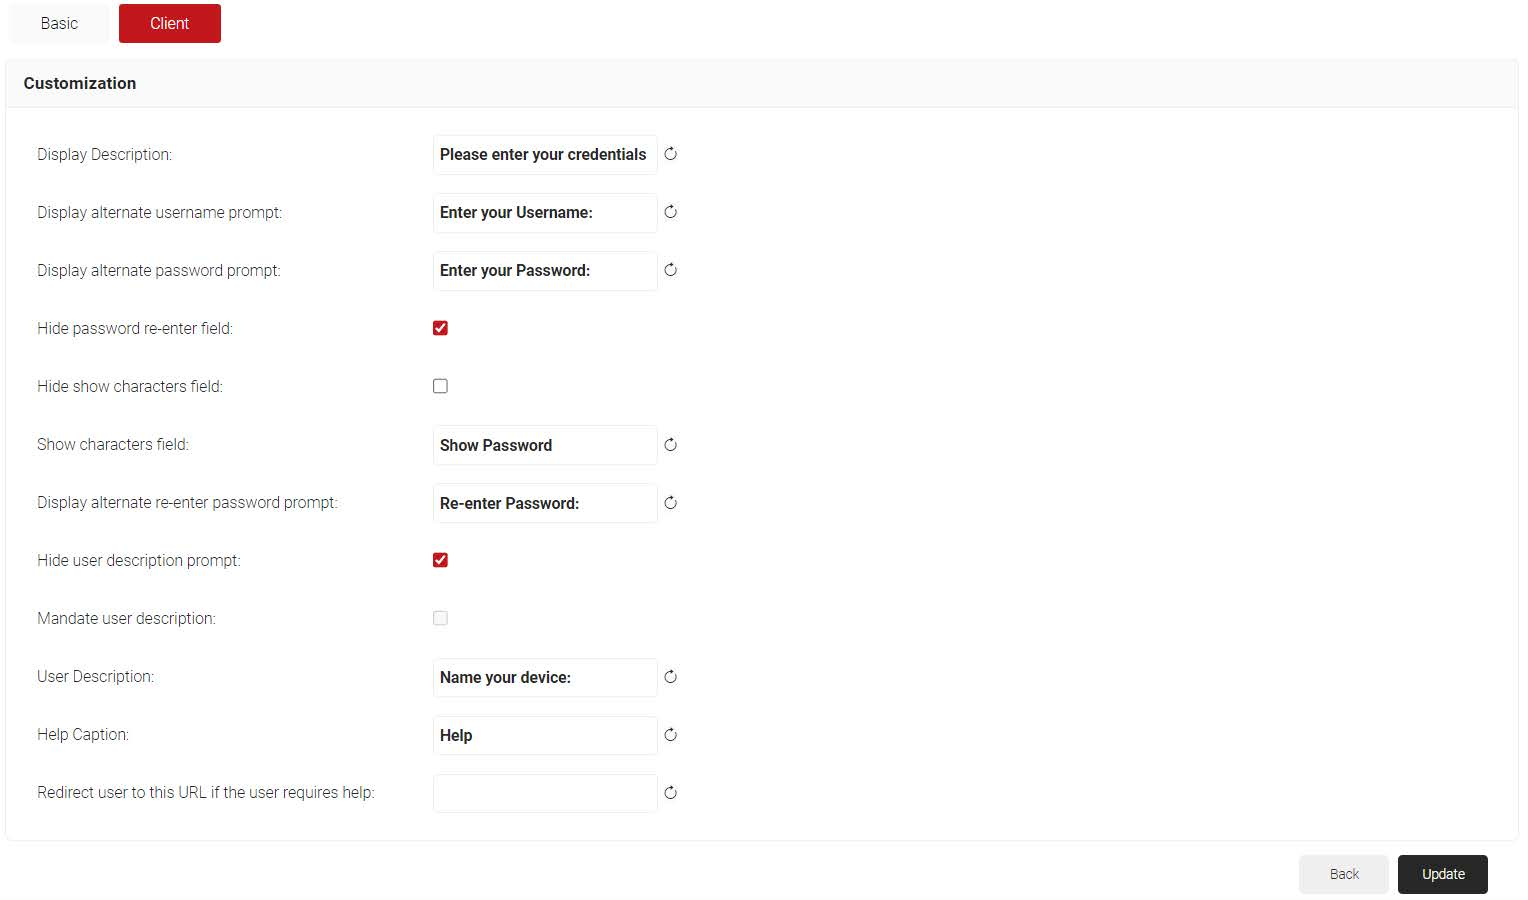Reset the alternate password prompt field
The height and width of the screenshot is (900, 1528).
point(671,270)
